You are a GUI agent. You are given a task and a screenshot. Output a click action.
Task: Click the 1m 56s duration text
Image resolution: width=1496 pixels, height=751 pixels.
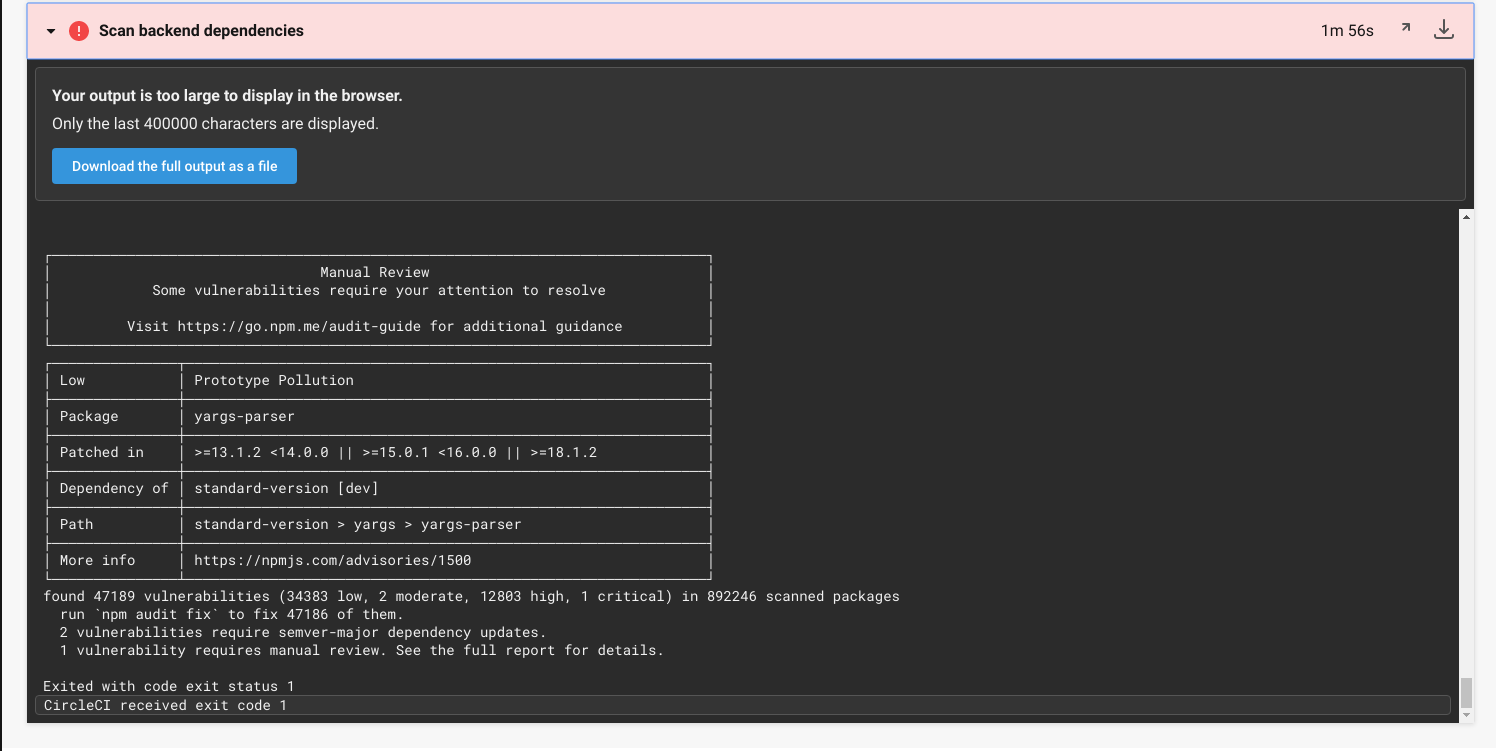tap(1347, 31)
